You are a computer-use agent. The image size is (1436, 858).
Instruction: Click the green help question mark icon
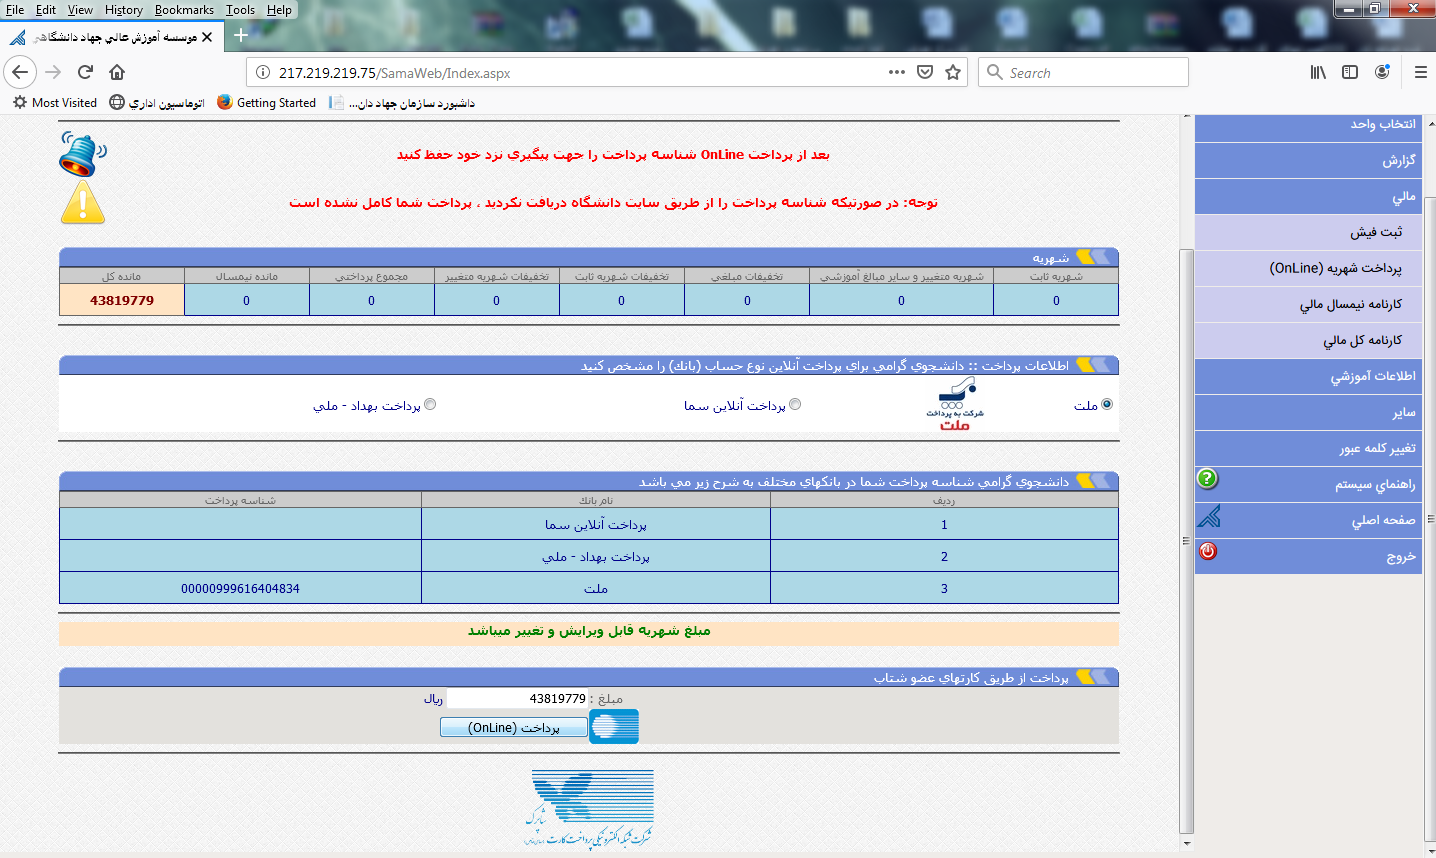[x=1208, y=478]
